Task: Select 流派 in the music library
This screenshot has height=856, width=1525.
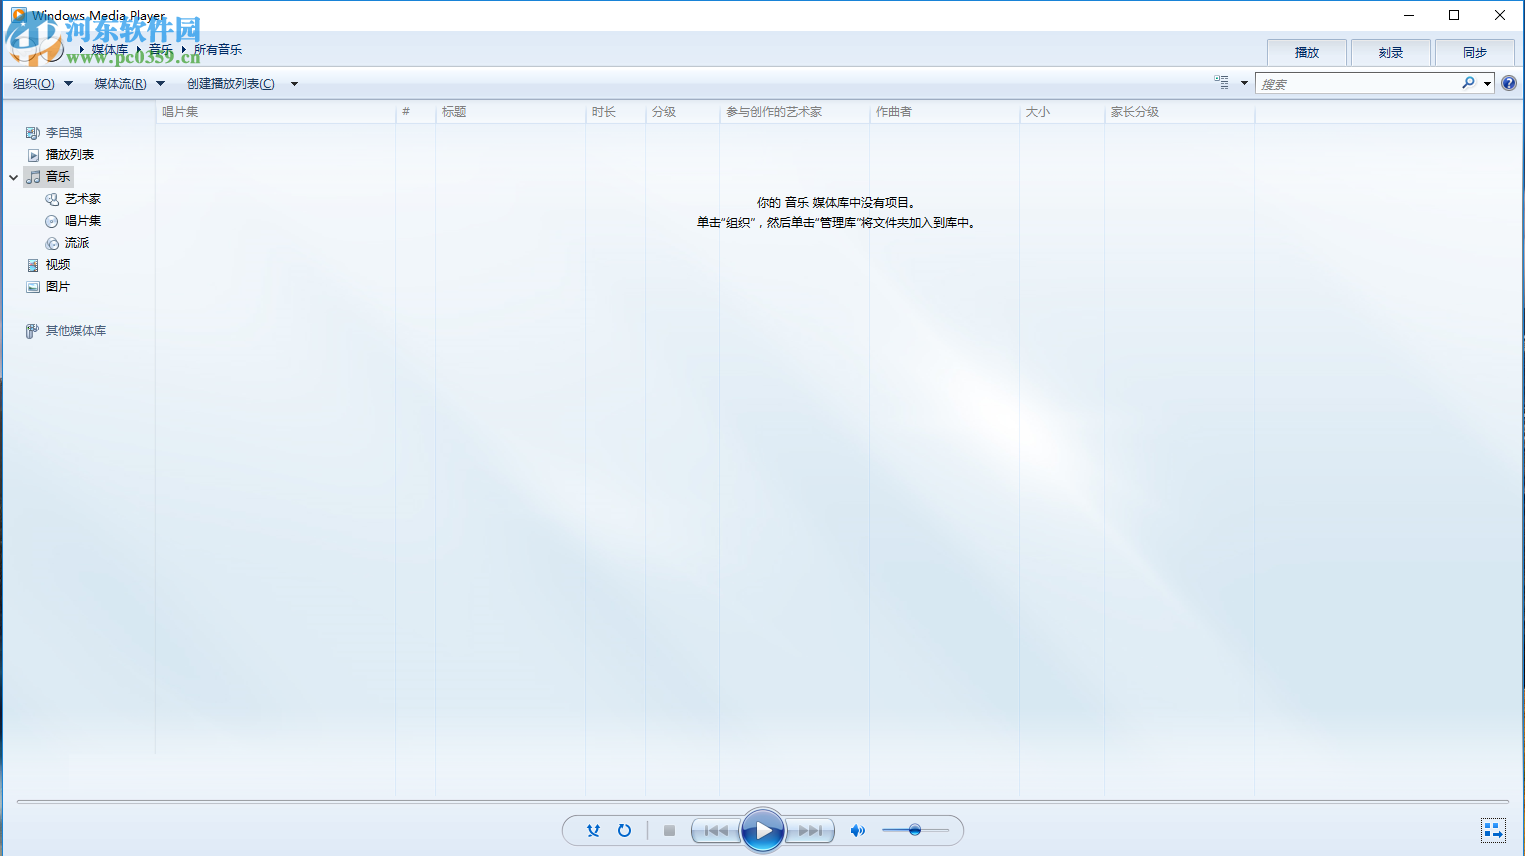Action: pyautogui.click(x=76, y=242)
